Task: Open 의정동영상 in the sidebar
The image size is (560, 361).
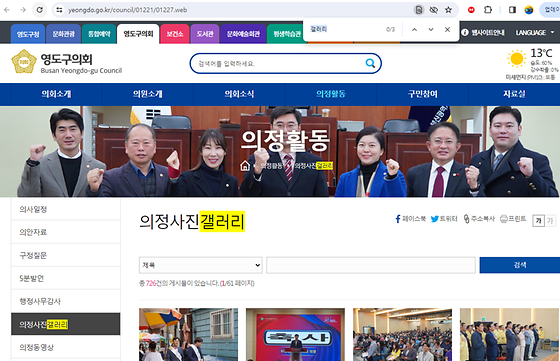Action: [66, 347]
